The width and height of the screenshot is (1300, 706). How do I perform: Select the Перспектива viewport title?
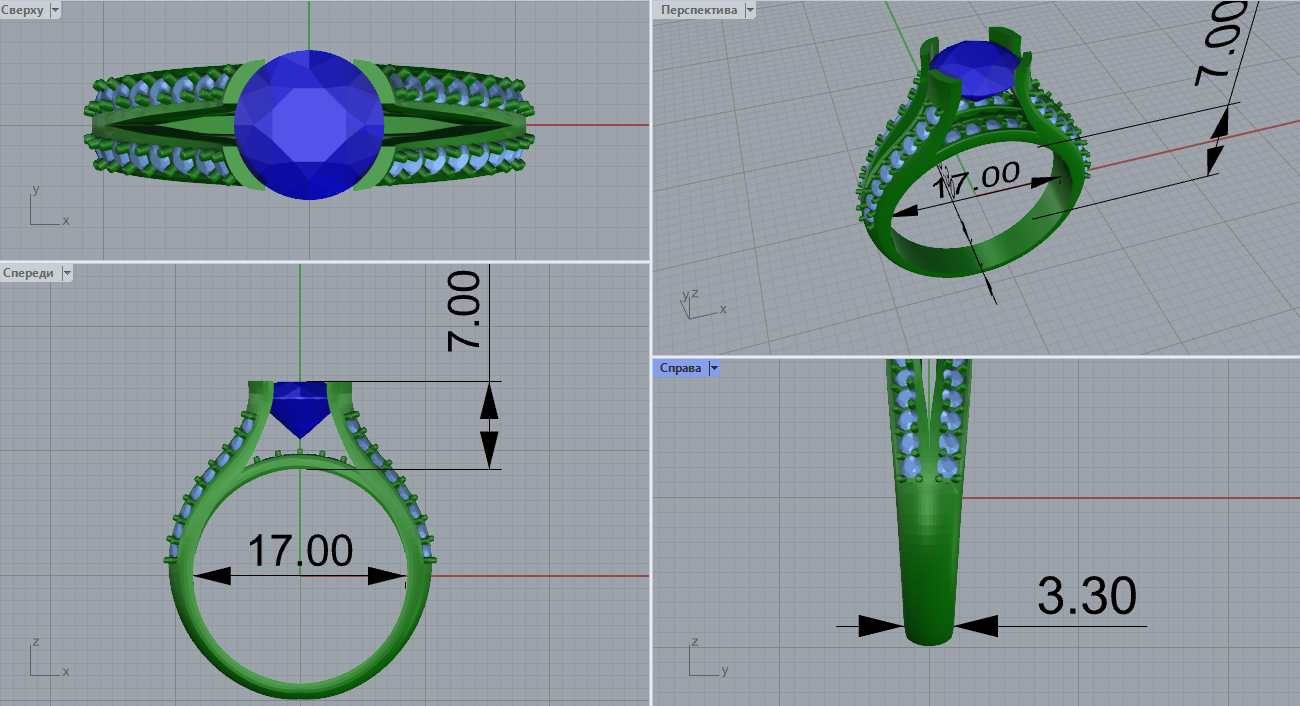tap(698, 10)
